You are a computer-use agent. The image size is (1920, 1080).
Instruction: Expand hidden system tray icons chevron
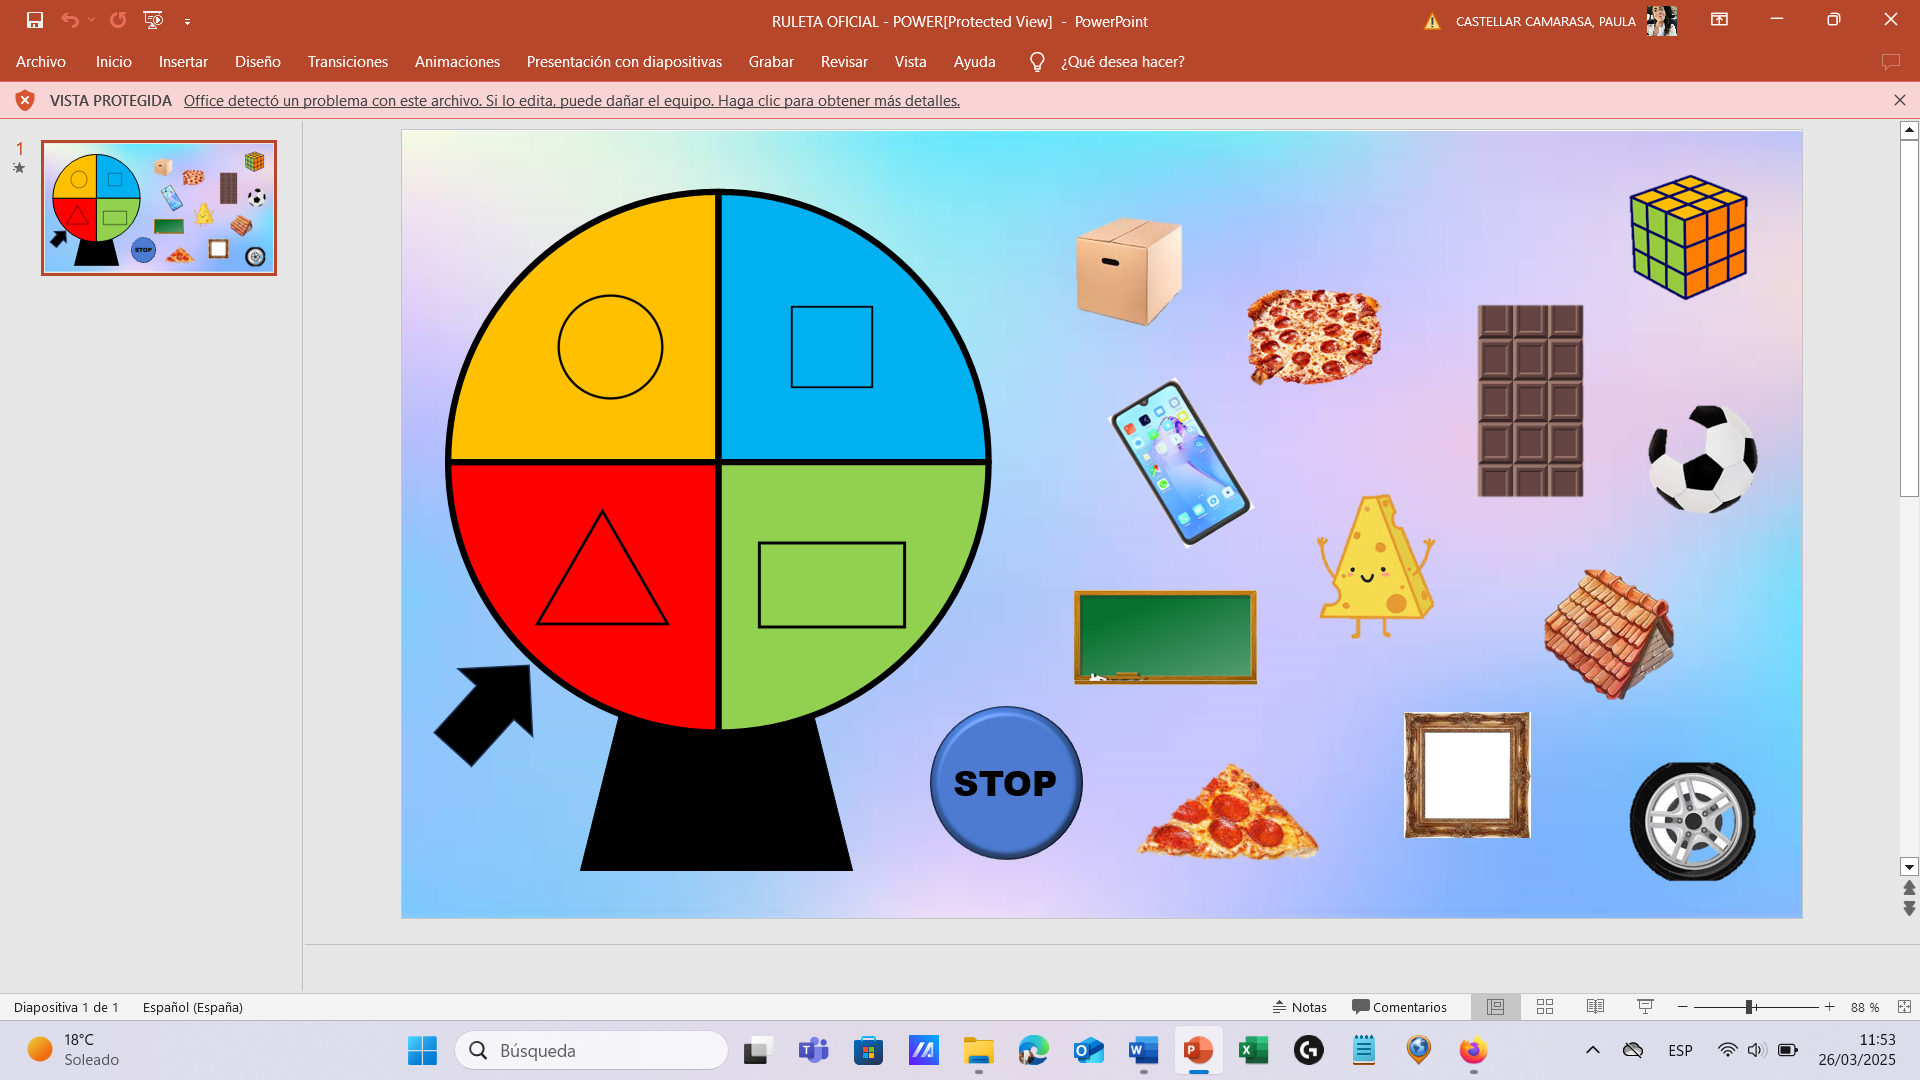[x=1593, y=1050]
